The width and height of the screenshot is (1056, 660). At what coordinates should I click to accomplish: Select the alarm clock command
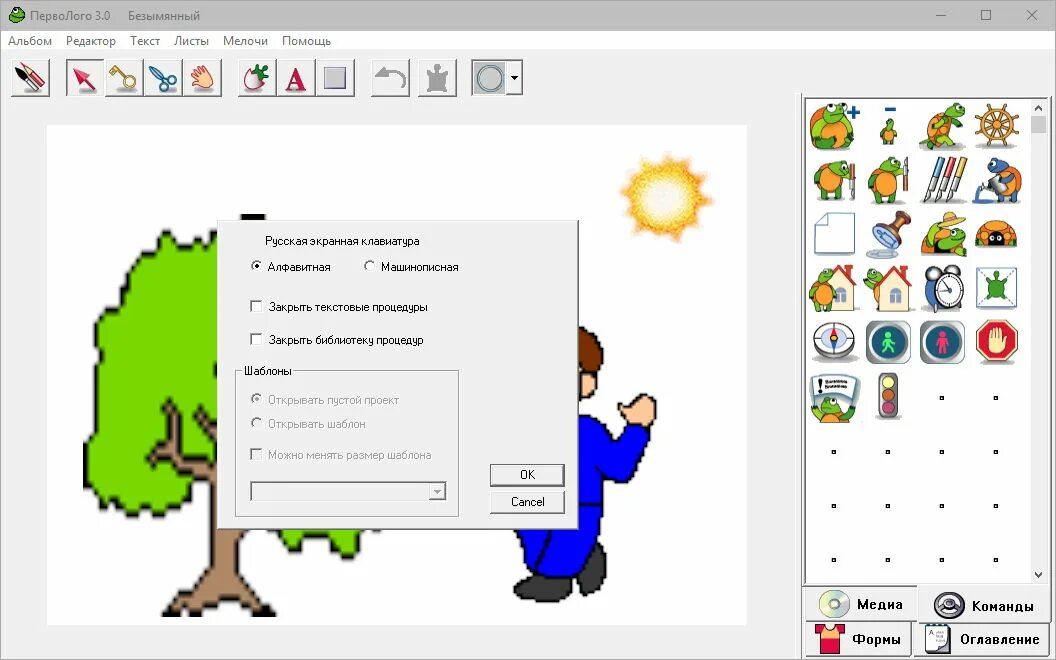pyautogui.click(x=942, y=288)
